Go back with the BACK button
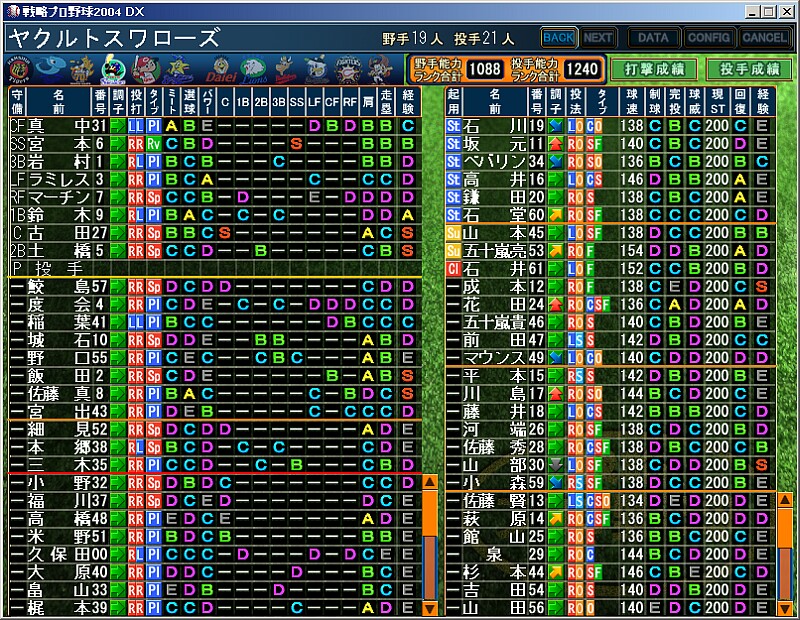800x620 pixels. click(559, 38)
